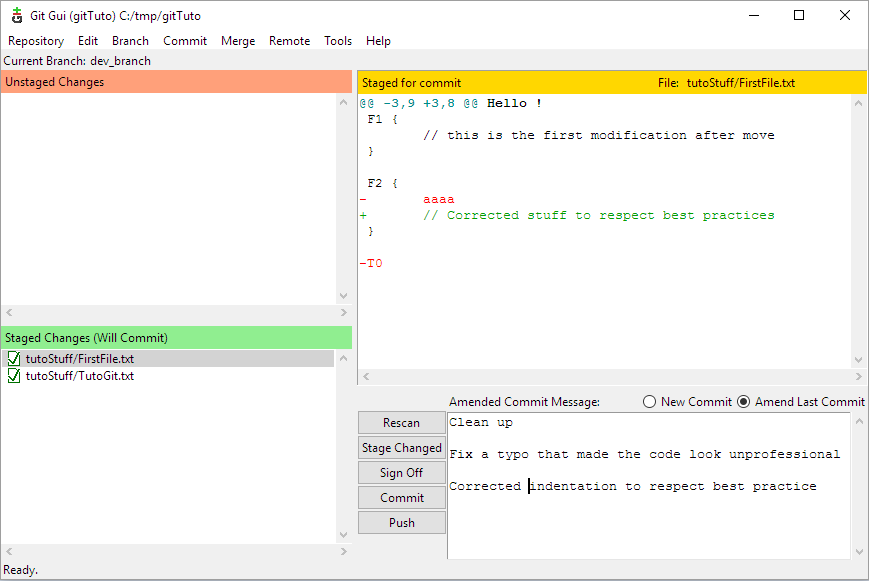Click the Push button
869x581 pixels.
click(x=402, y=522)
